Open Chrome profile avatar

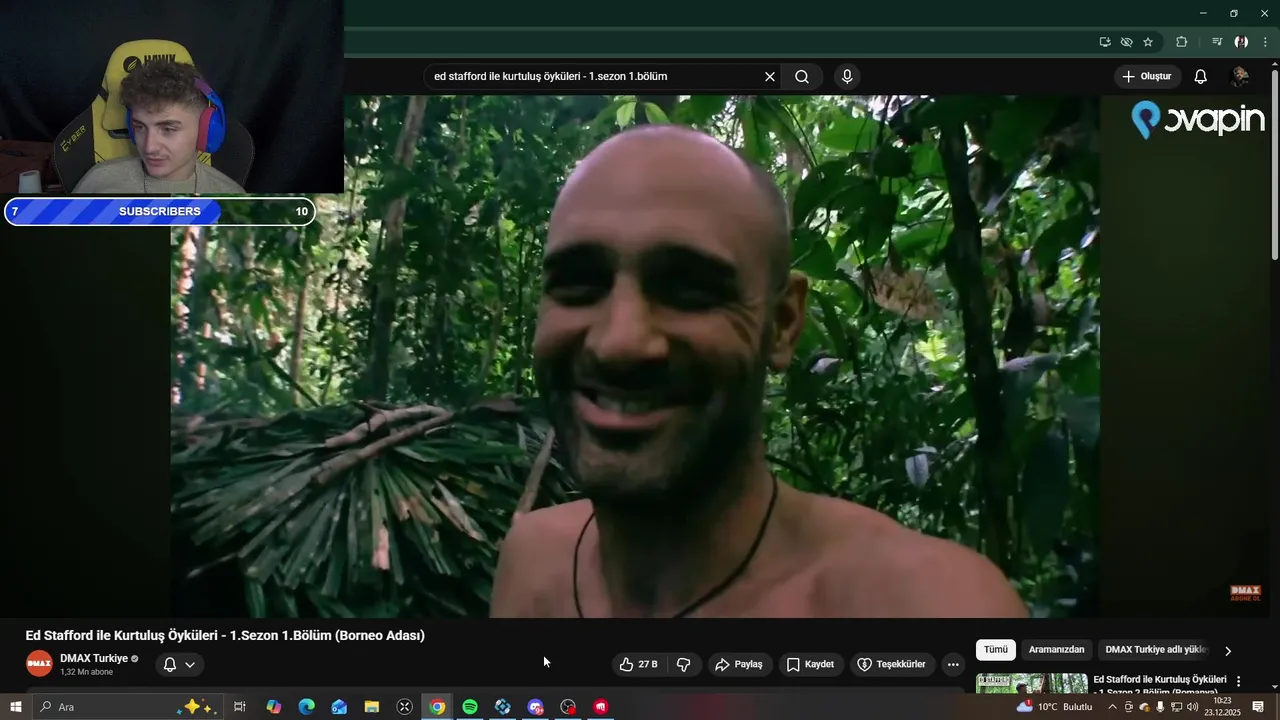[1241, 42]
